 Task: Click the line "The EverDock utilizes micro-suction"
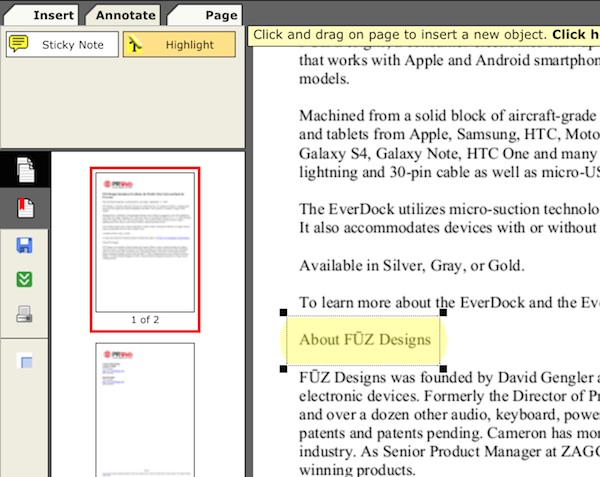[449, 209]
